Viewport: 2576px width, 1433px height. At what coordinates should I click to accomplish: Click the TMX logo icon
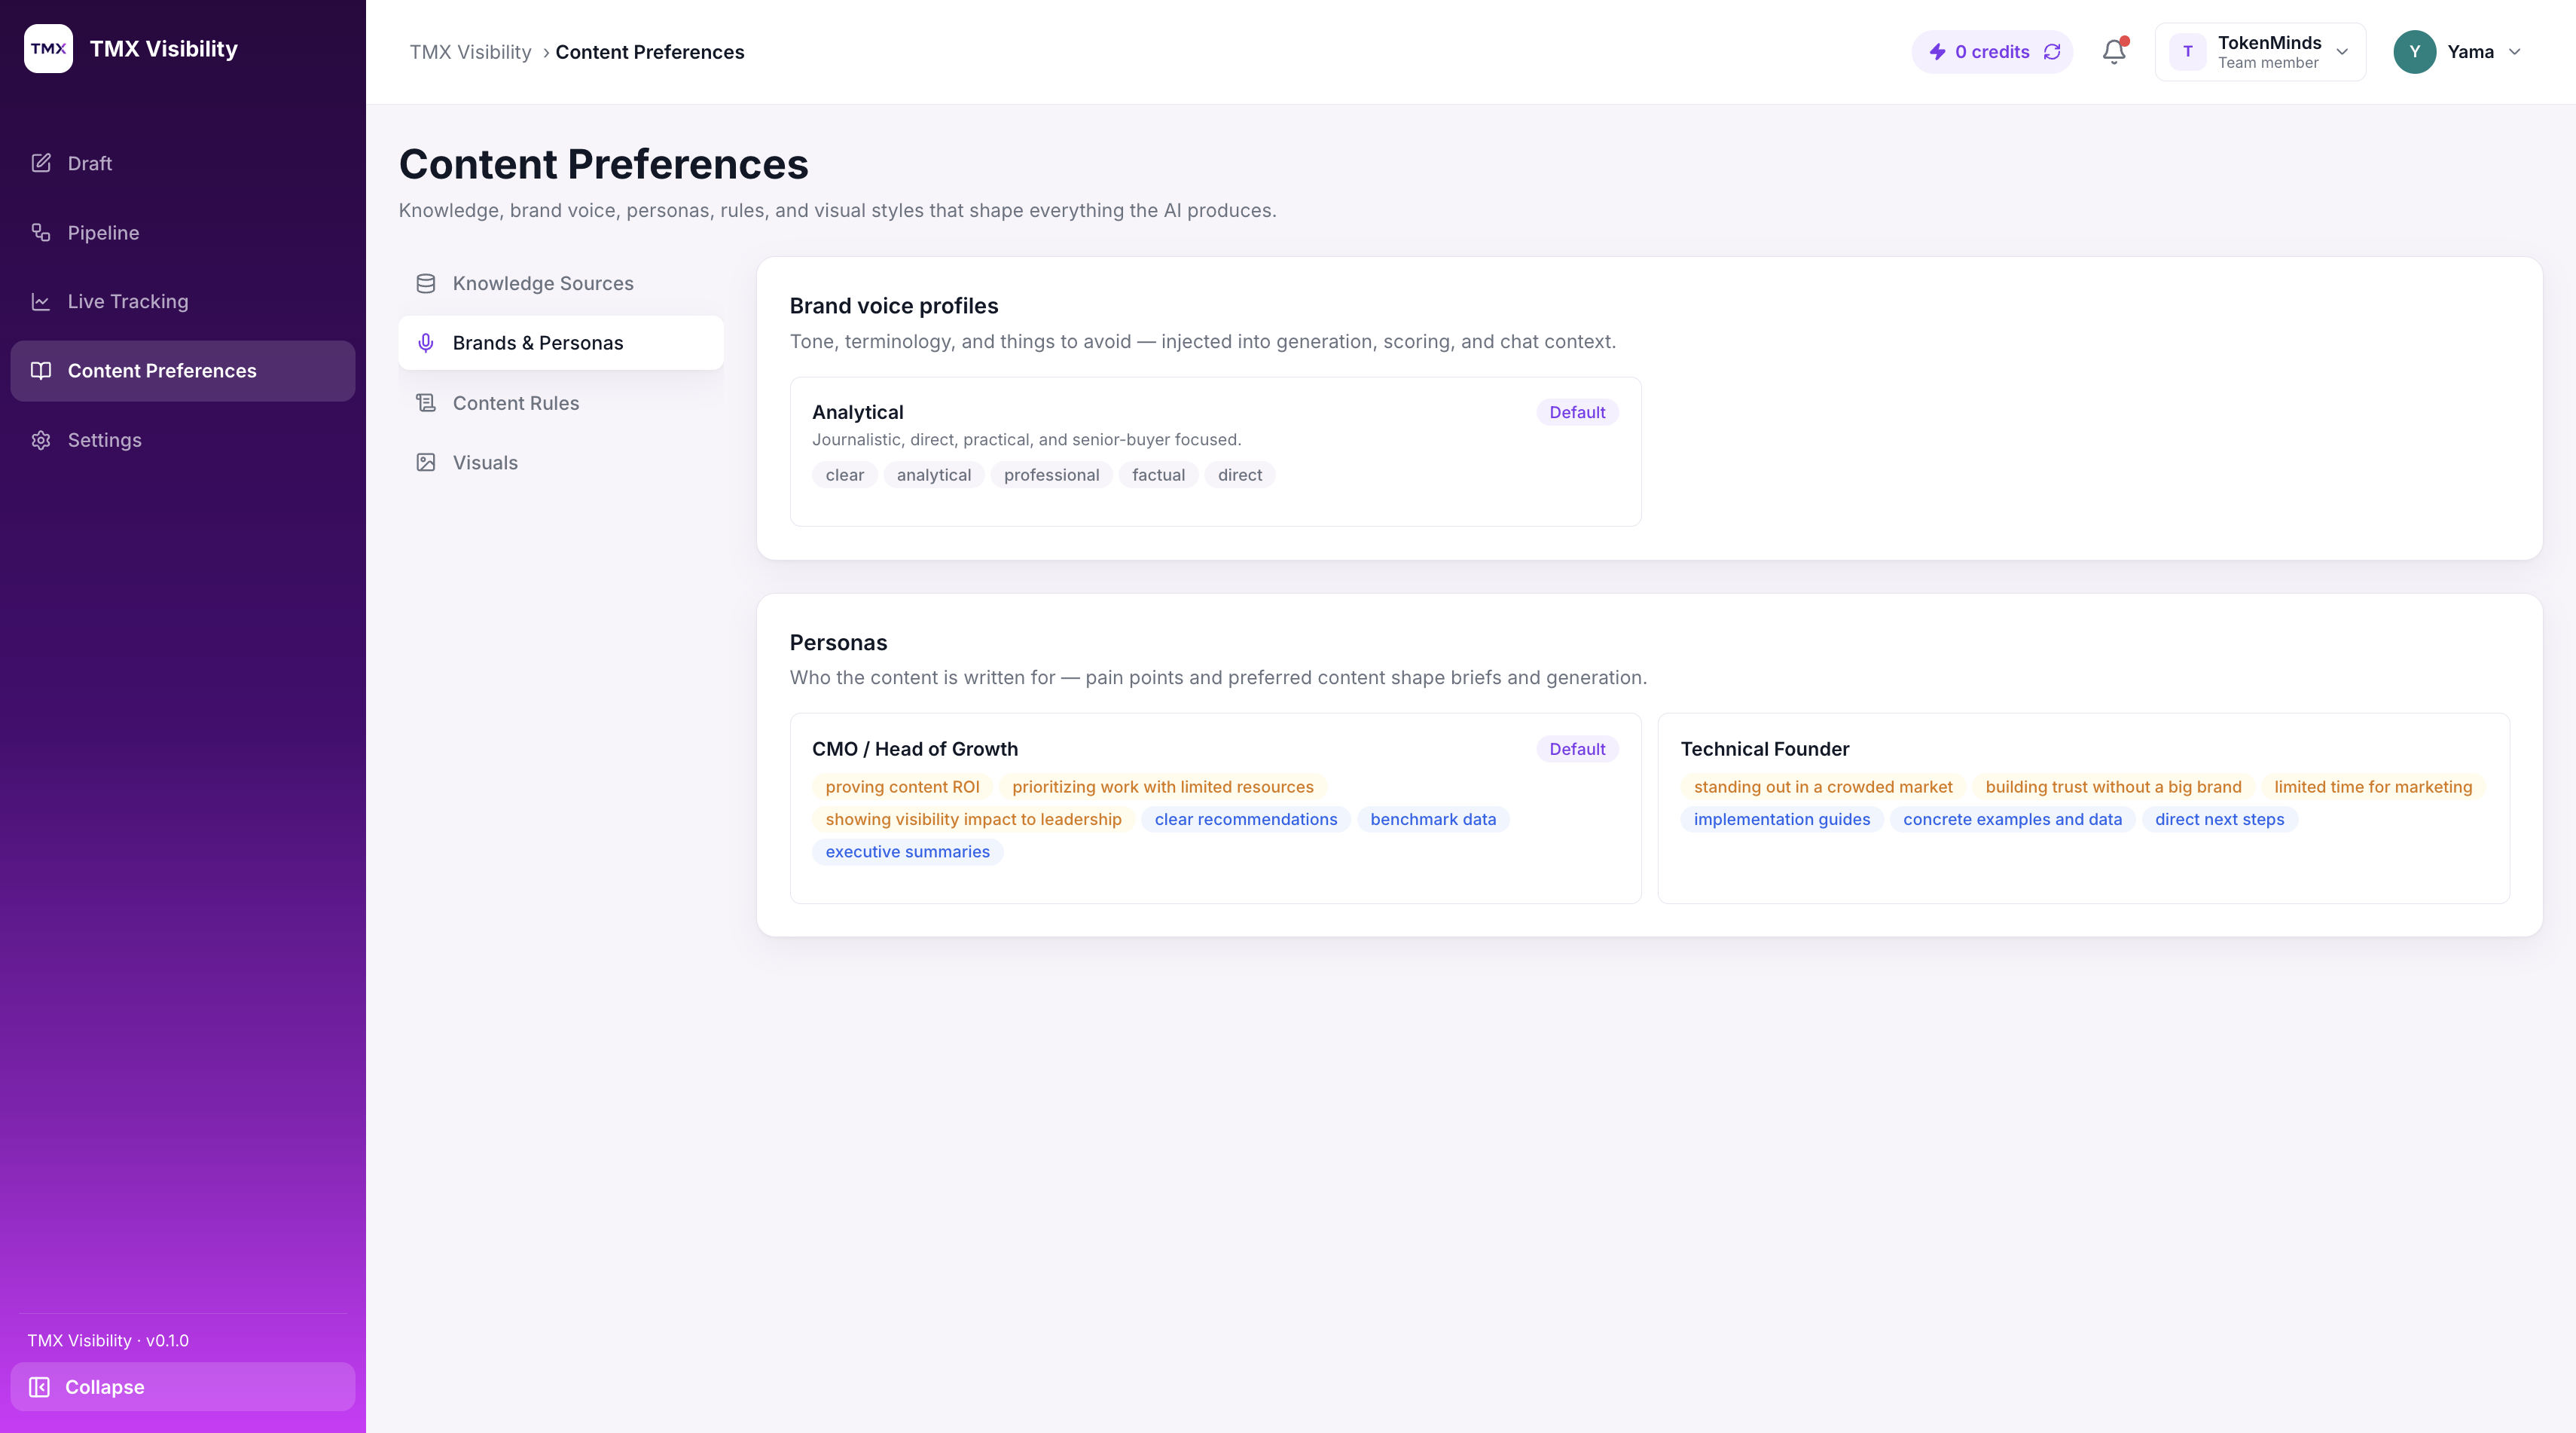[48, 49]
